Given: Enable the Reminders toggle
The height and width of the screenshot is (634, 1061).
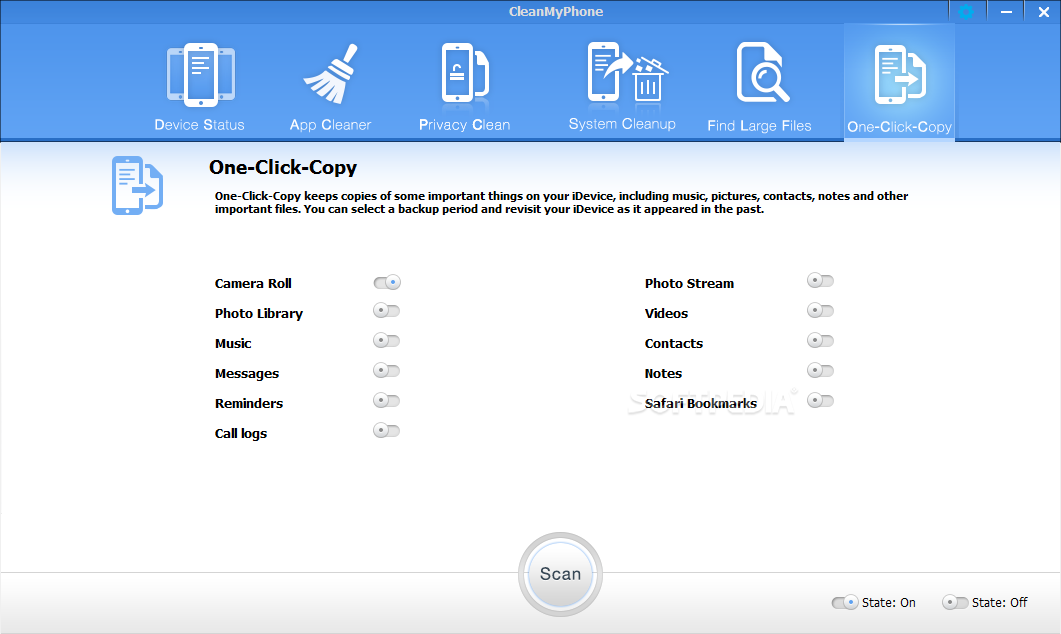Looking at the screenshot, I should tap(386, 401).
